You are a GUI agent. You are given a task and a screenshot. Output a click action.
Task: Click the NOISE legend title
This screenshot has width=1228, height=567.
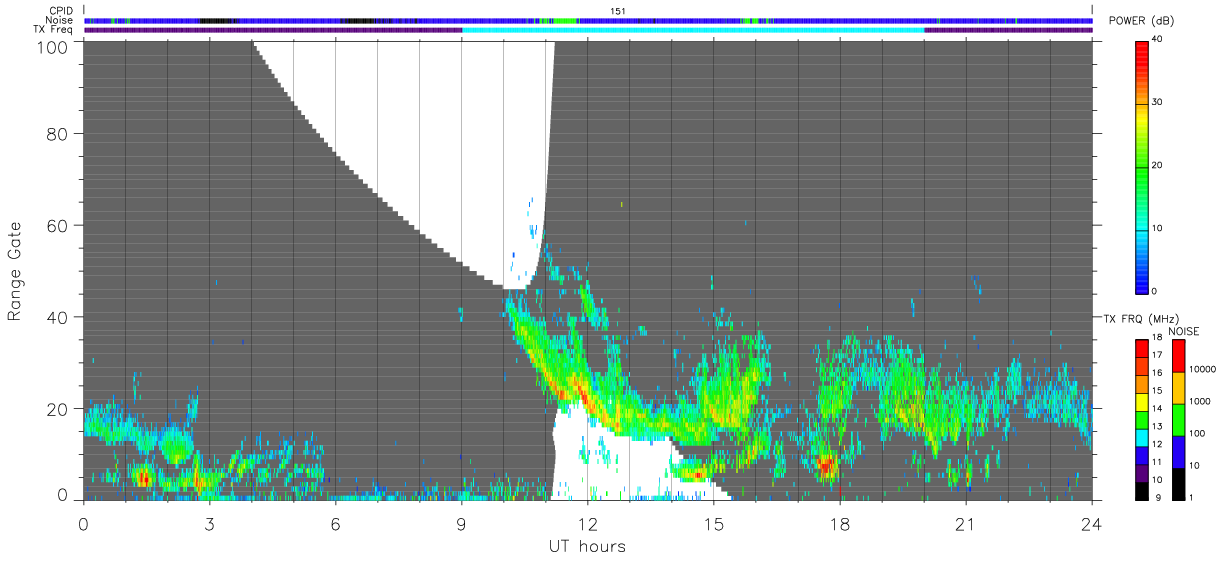(x=1184, y=331)
